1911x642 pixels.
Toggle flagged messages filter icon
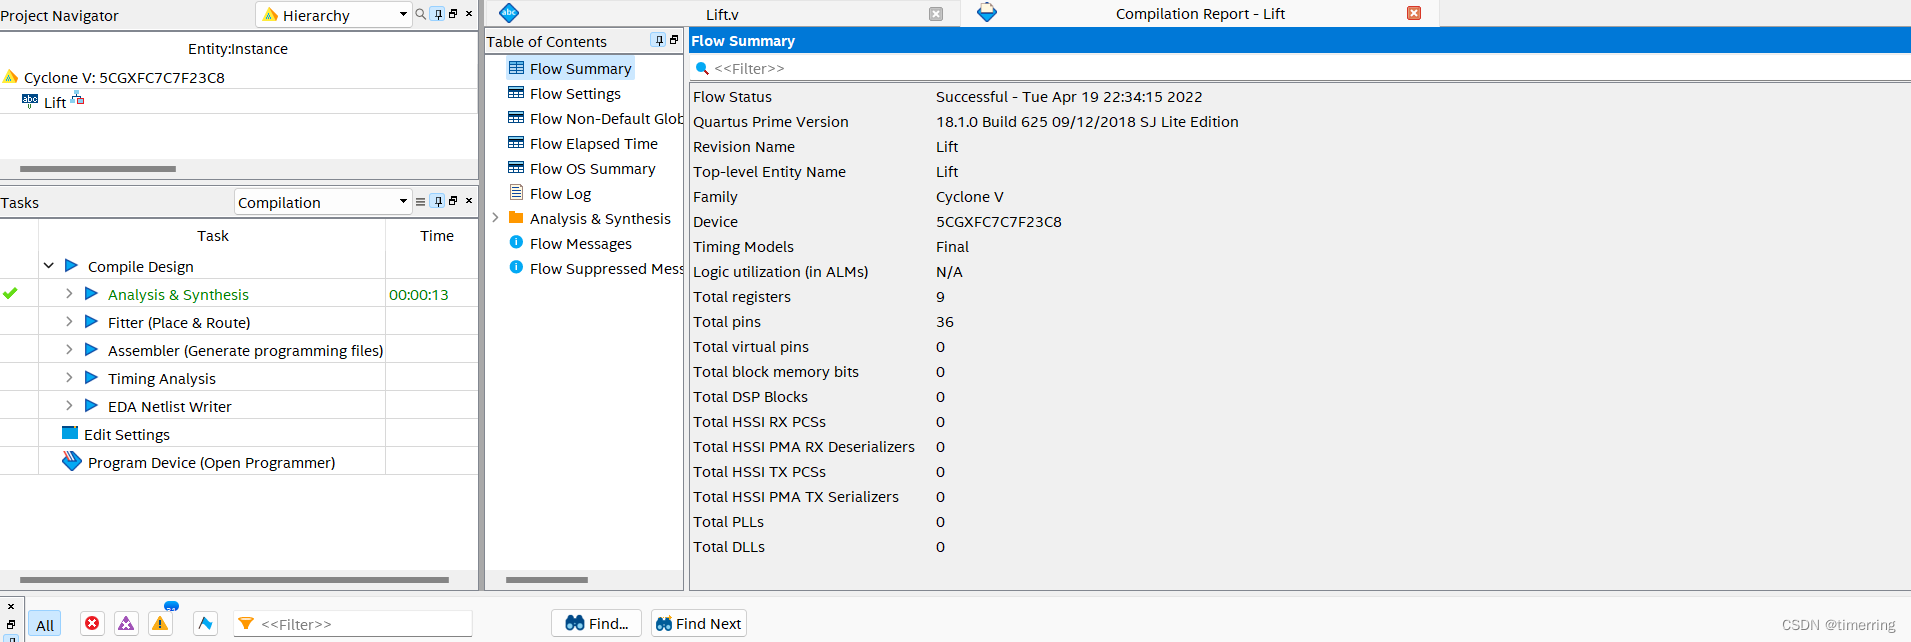205,624
